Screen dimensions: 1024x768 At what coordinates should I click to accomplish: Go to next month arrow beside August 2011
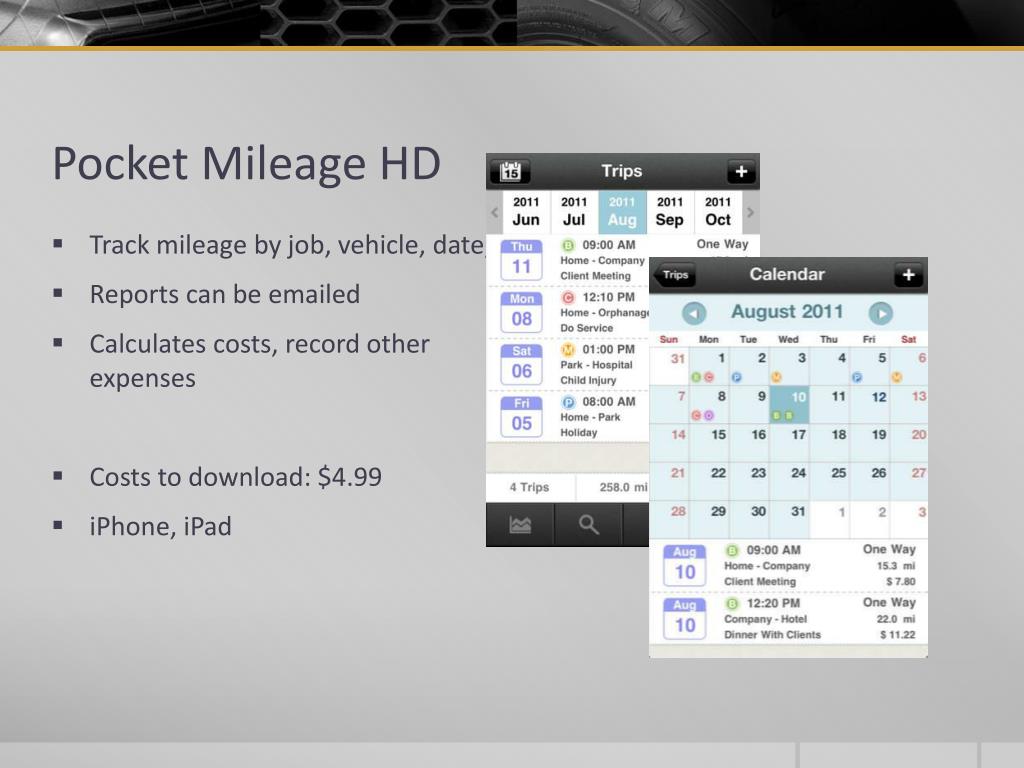click(x=880, y=313)
